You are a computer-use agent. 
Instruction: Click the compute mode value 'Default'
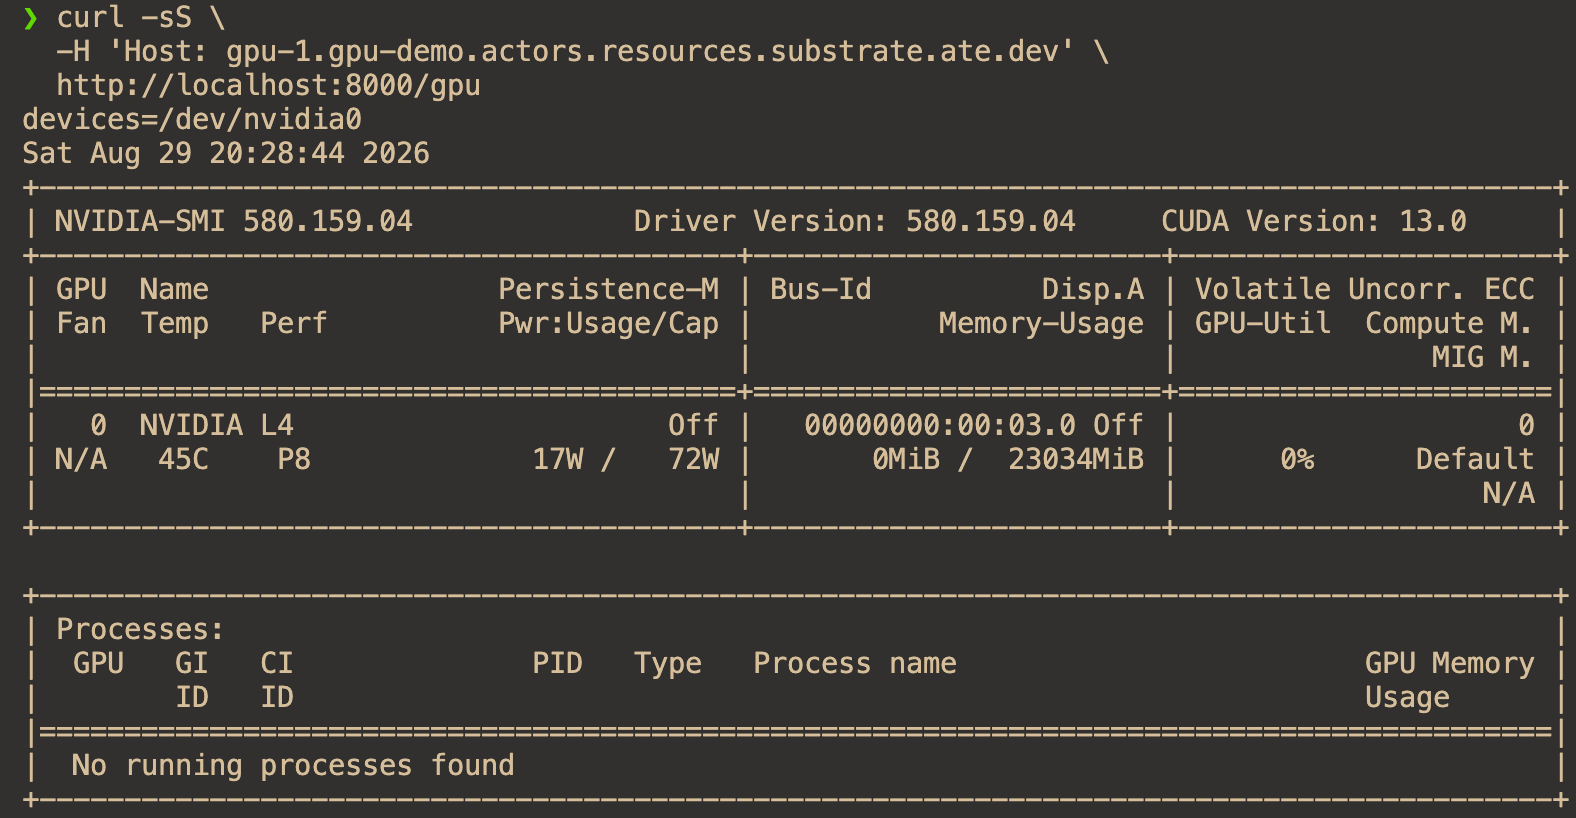tap(1474, 460)
